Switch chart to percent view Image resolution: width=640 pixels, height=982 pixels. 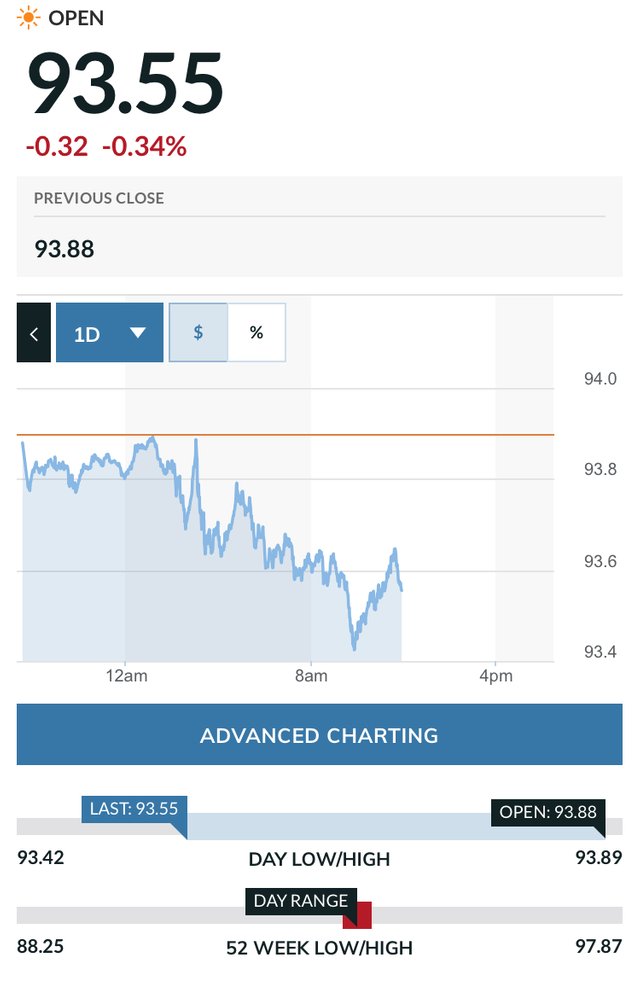256,332
